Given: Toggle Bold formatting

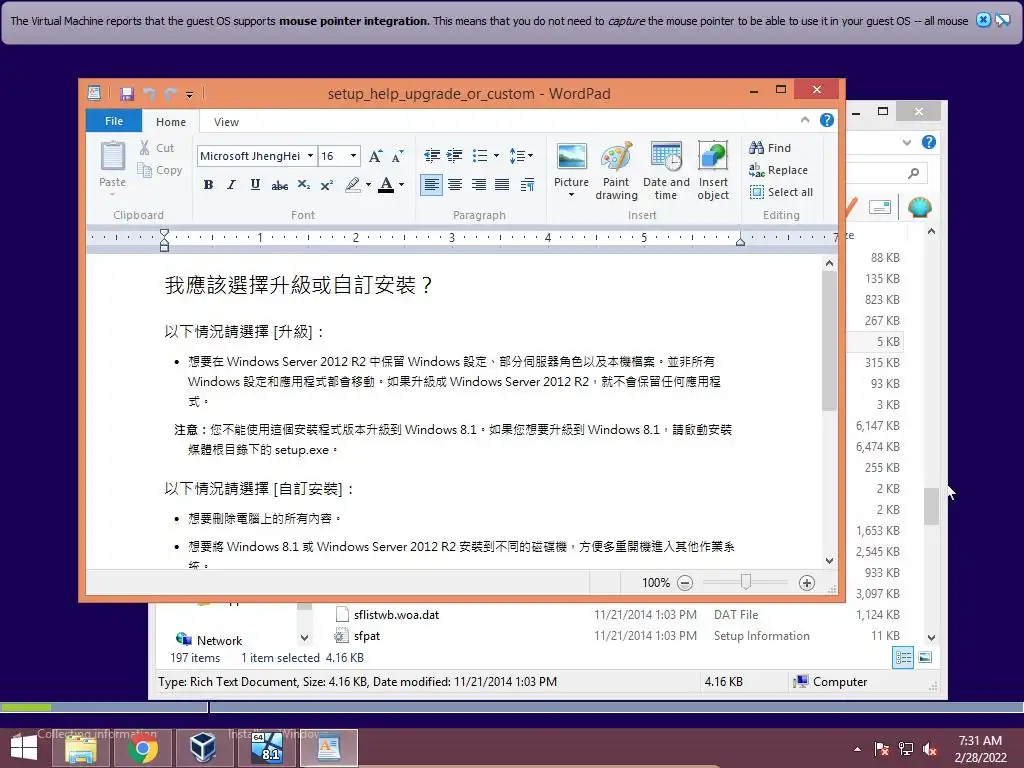Looking at the screenshot, I should (208, 185).
